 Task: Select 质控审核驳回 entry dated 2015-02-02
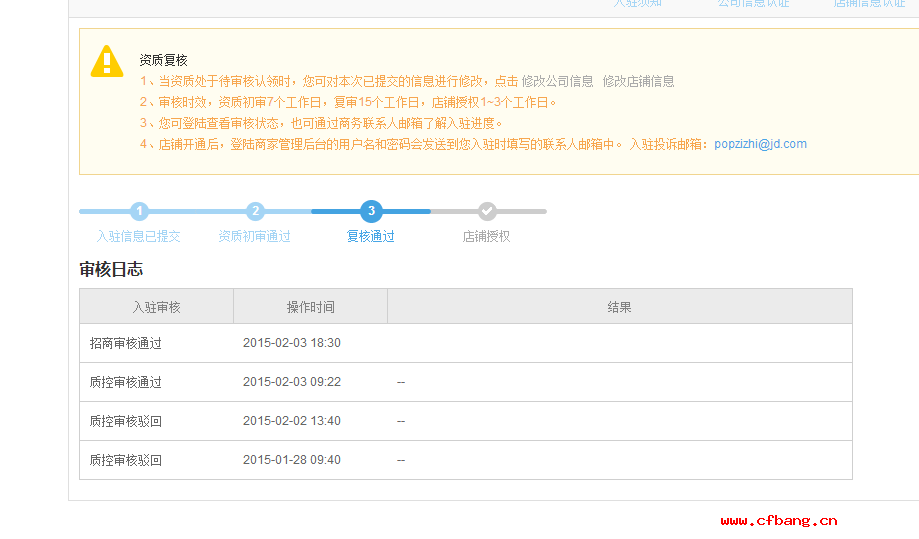pos(125,421)
